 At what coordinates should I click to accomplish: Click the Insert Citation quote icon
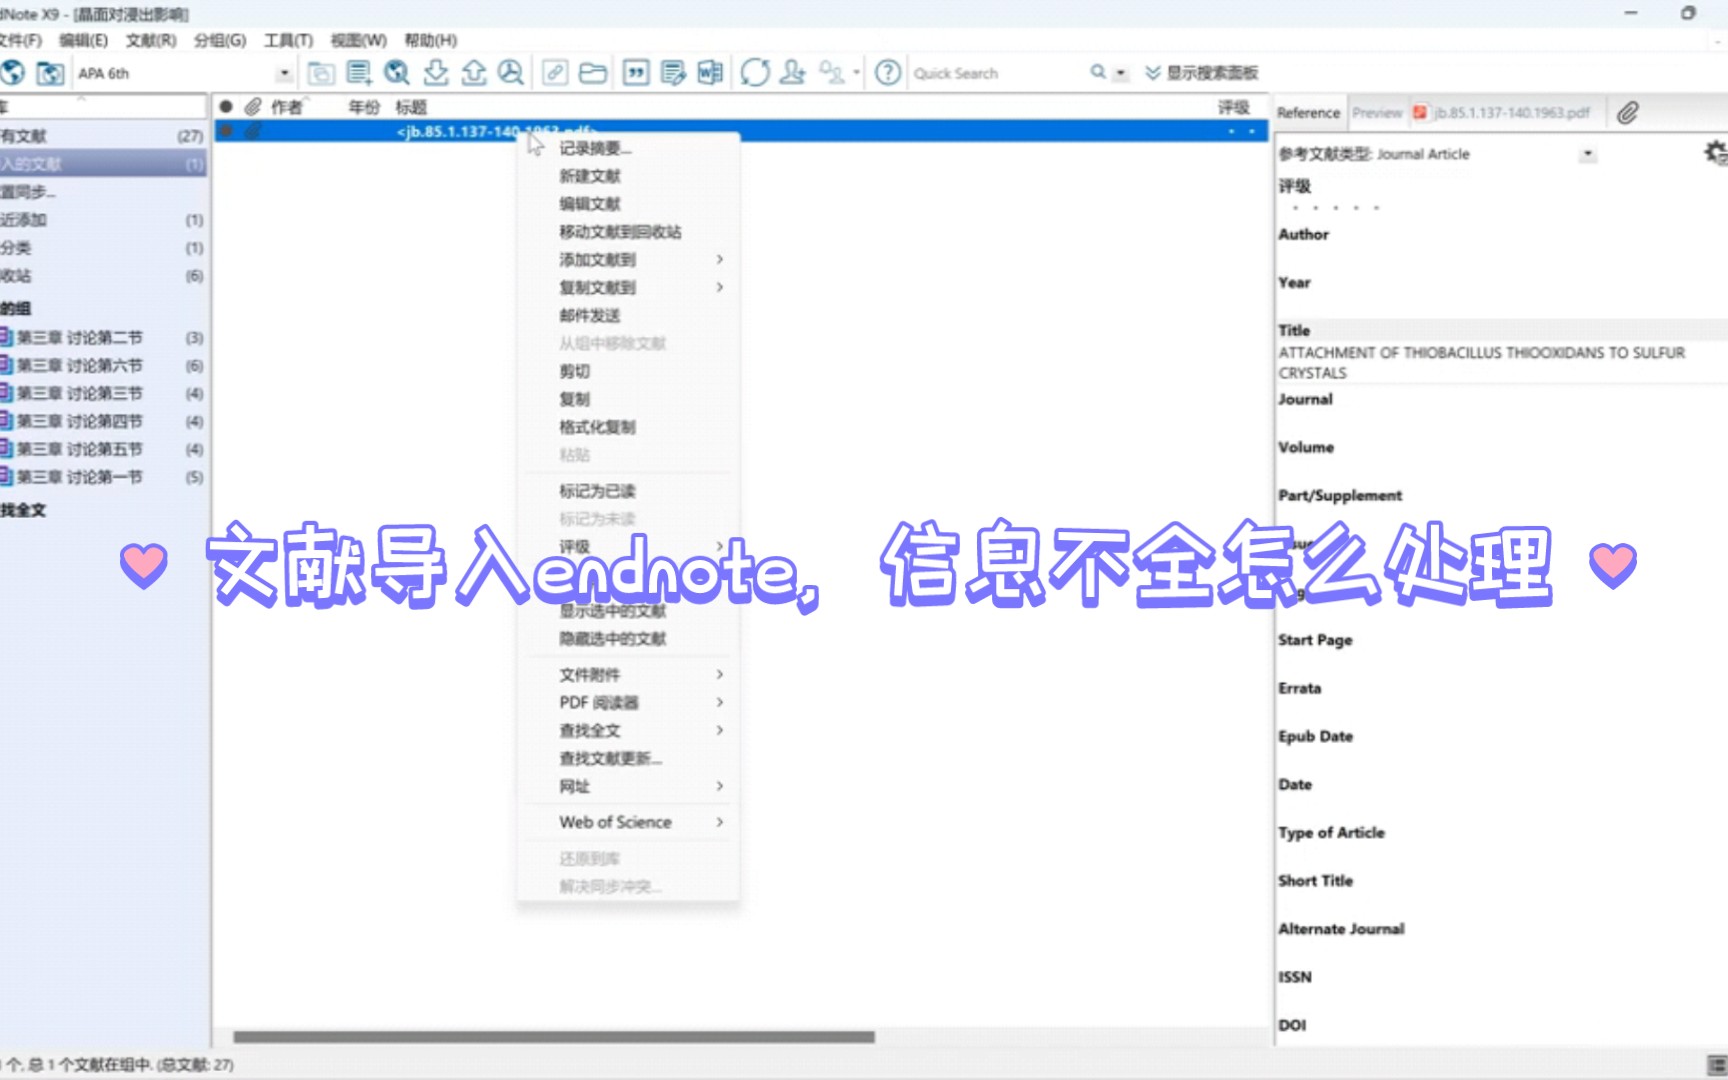click(634, 72)
